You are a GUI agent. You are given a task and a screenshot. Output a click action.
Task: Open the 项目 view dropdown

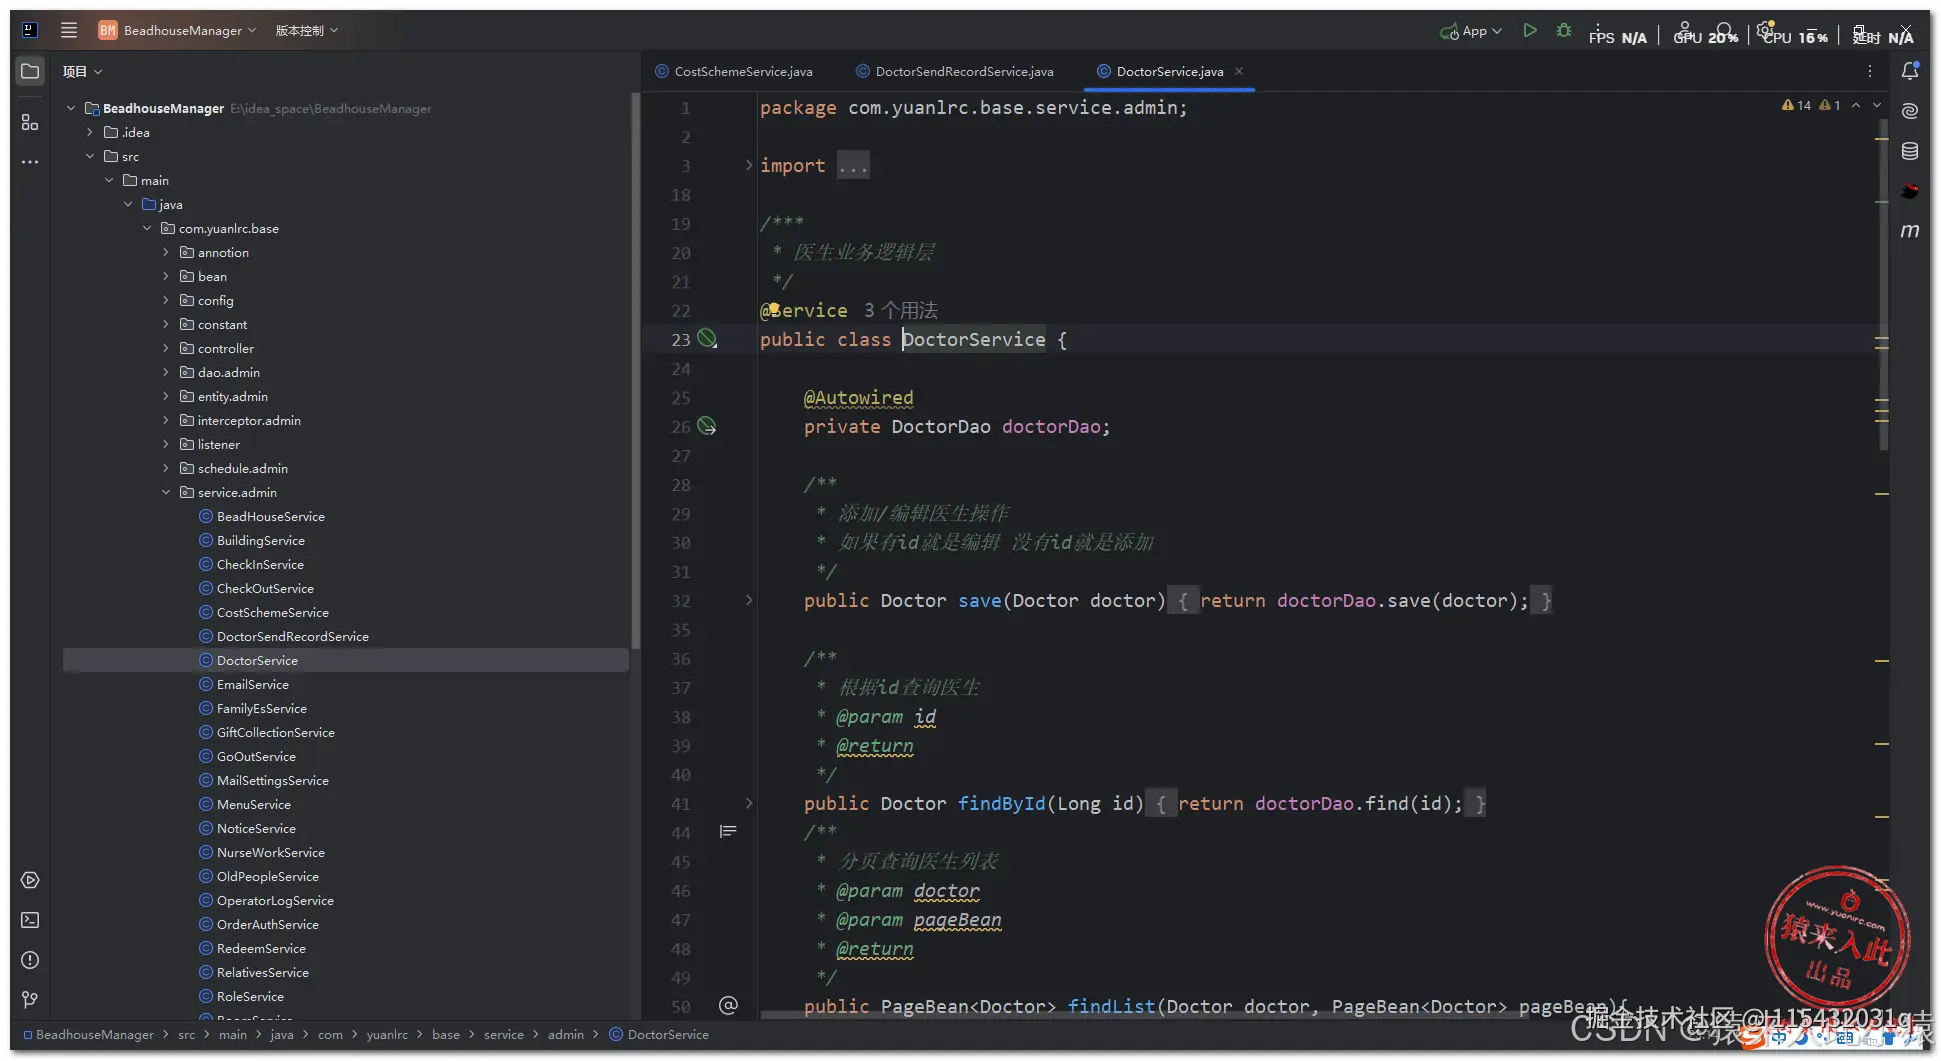(82, 71)
